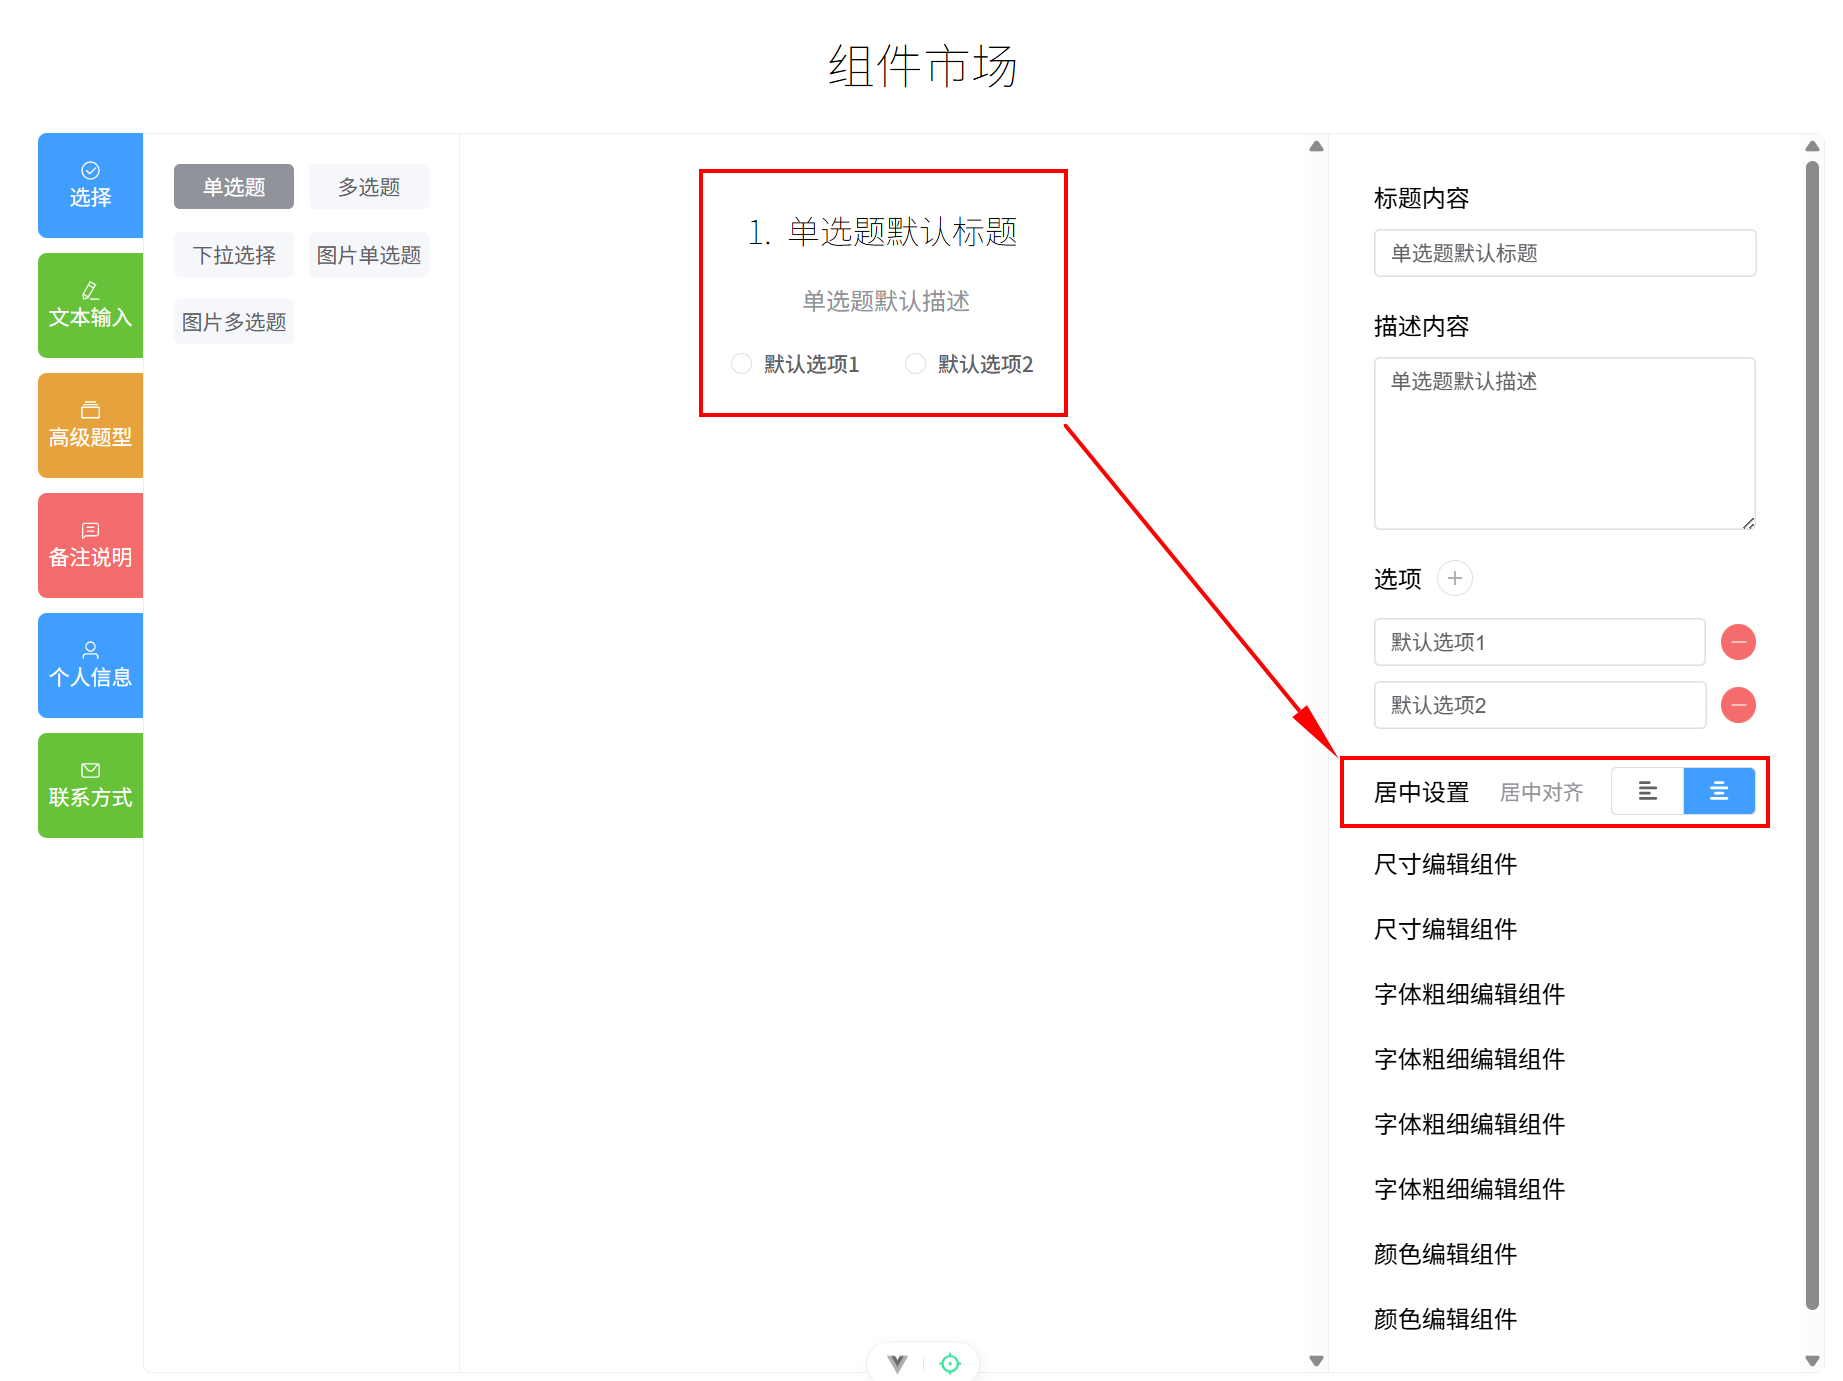Select the 多选题 component button
This screenshot has height=1381, width=1843.
(x=369, y=187)
